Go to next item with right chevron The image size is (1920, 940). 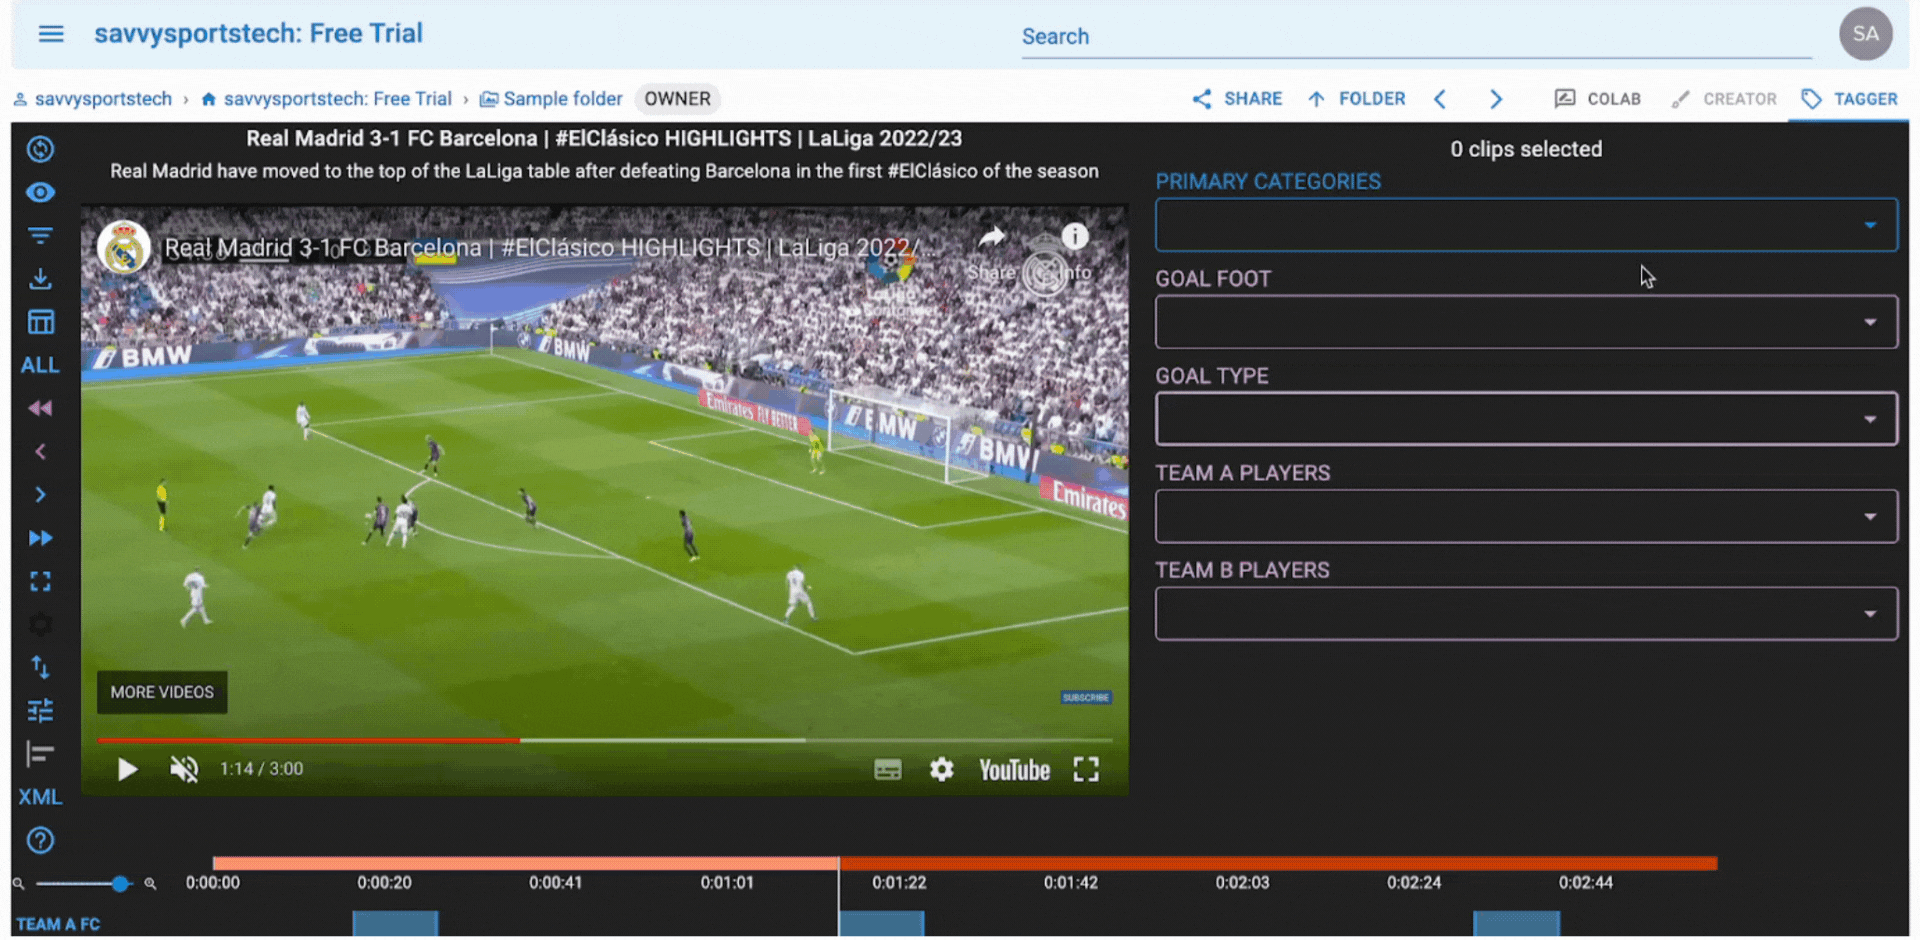coord(1496,99)
